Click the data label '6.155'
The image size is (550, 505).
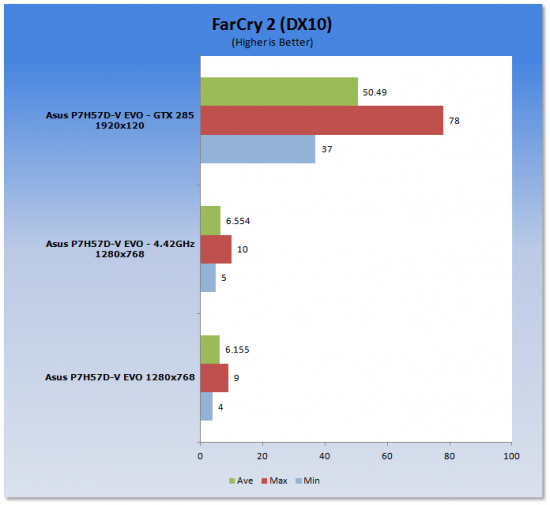click(237, 350)
